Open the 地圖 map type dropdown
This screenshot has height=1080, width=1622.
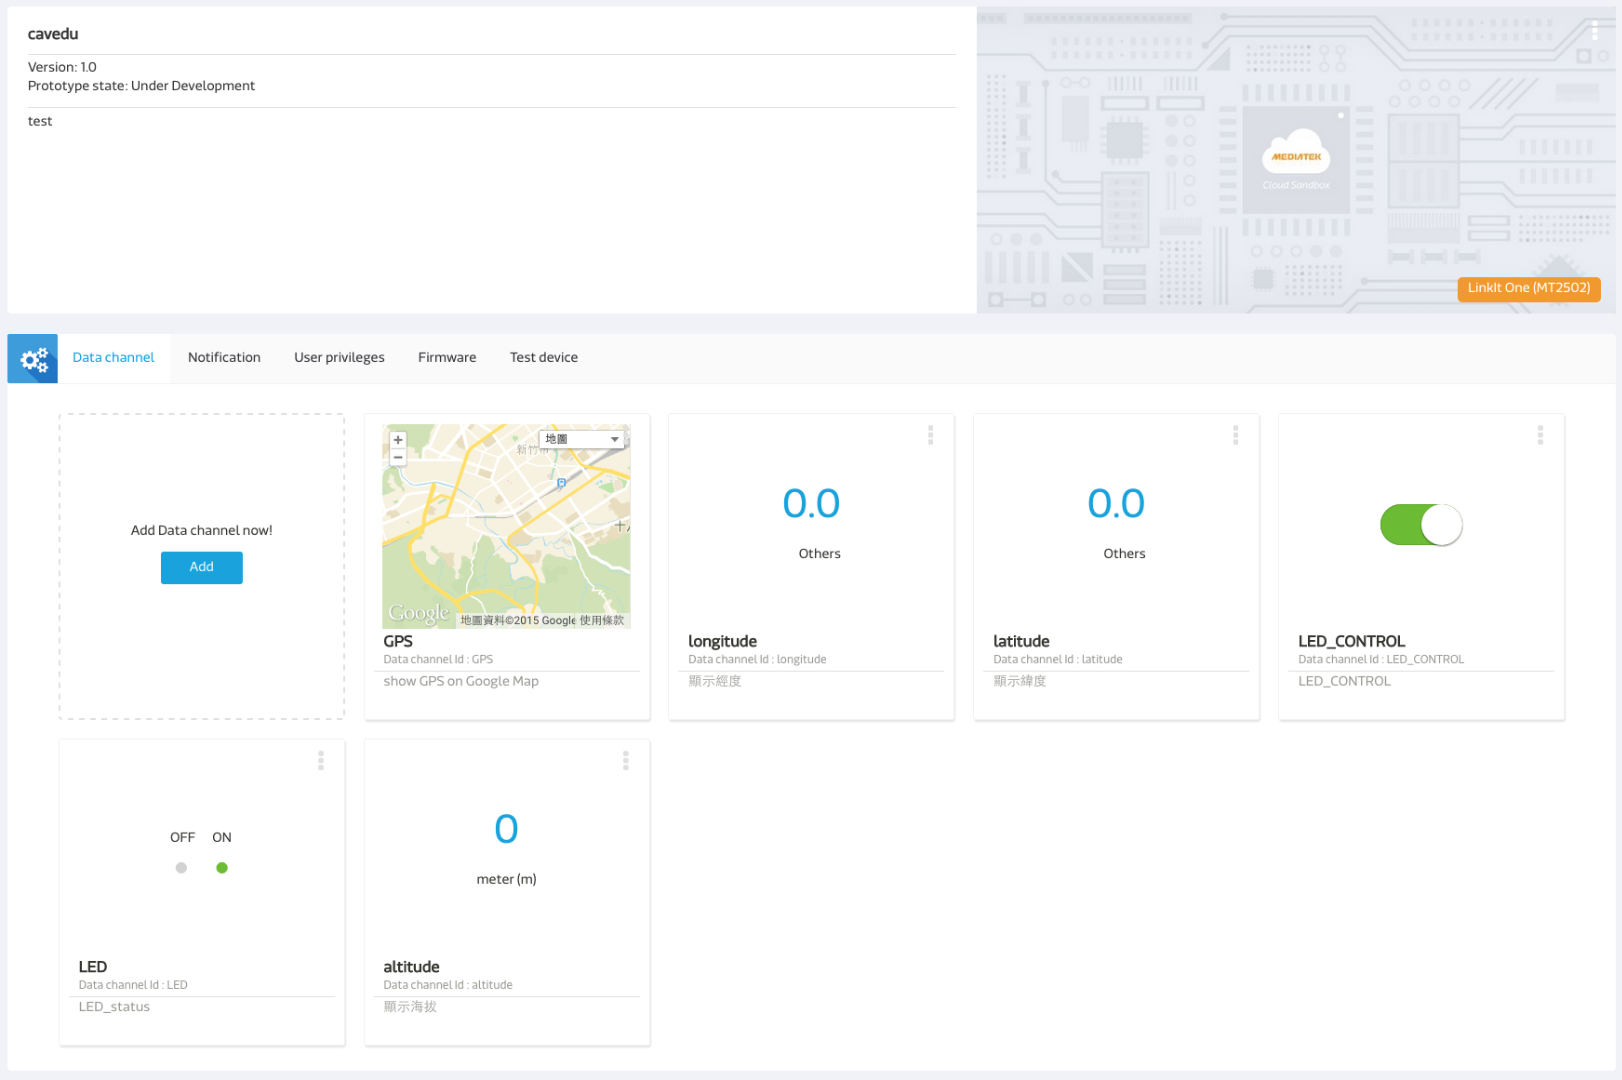(583, 438)
